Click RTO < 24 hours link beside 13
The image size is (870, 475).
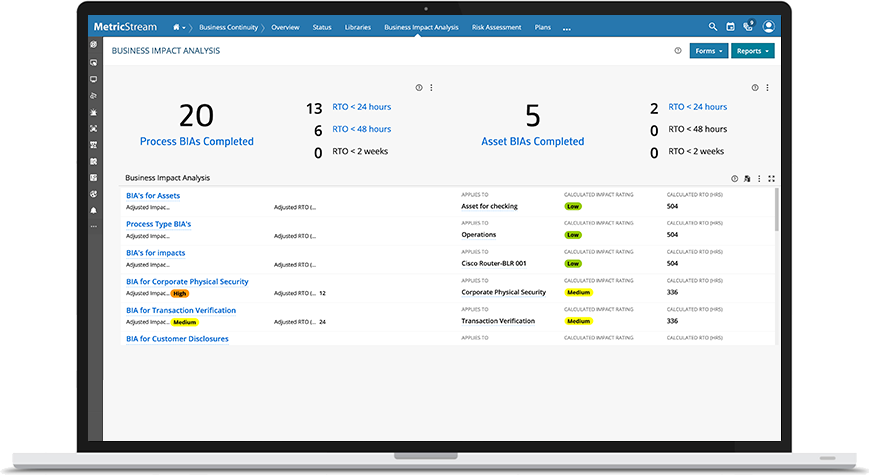pyautogui.click(x=362, y=107)
